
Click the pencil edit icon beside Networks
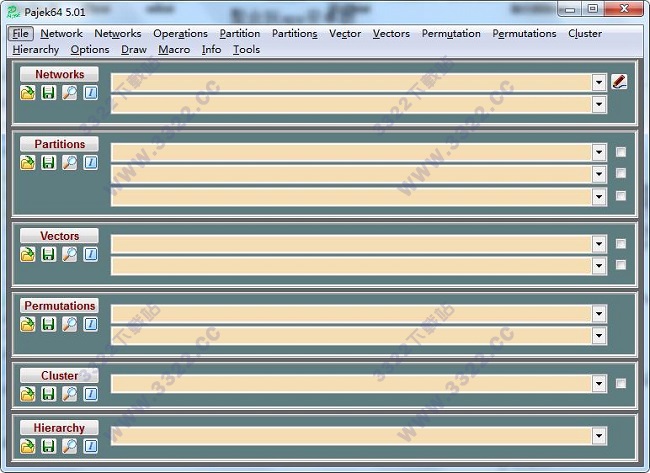[x=619, y=82]
